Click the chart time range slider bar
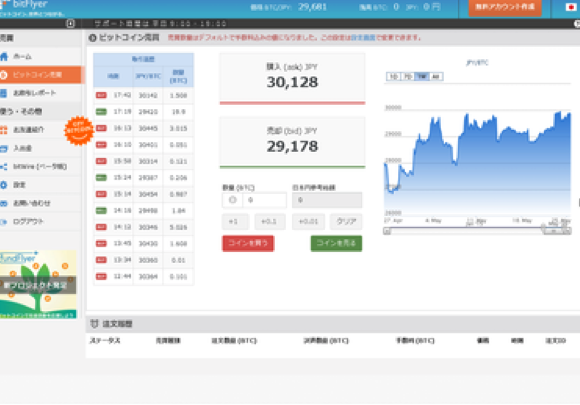Image resolution: width=580 pixels, height=405 pixels. (477, 231)
